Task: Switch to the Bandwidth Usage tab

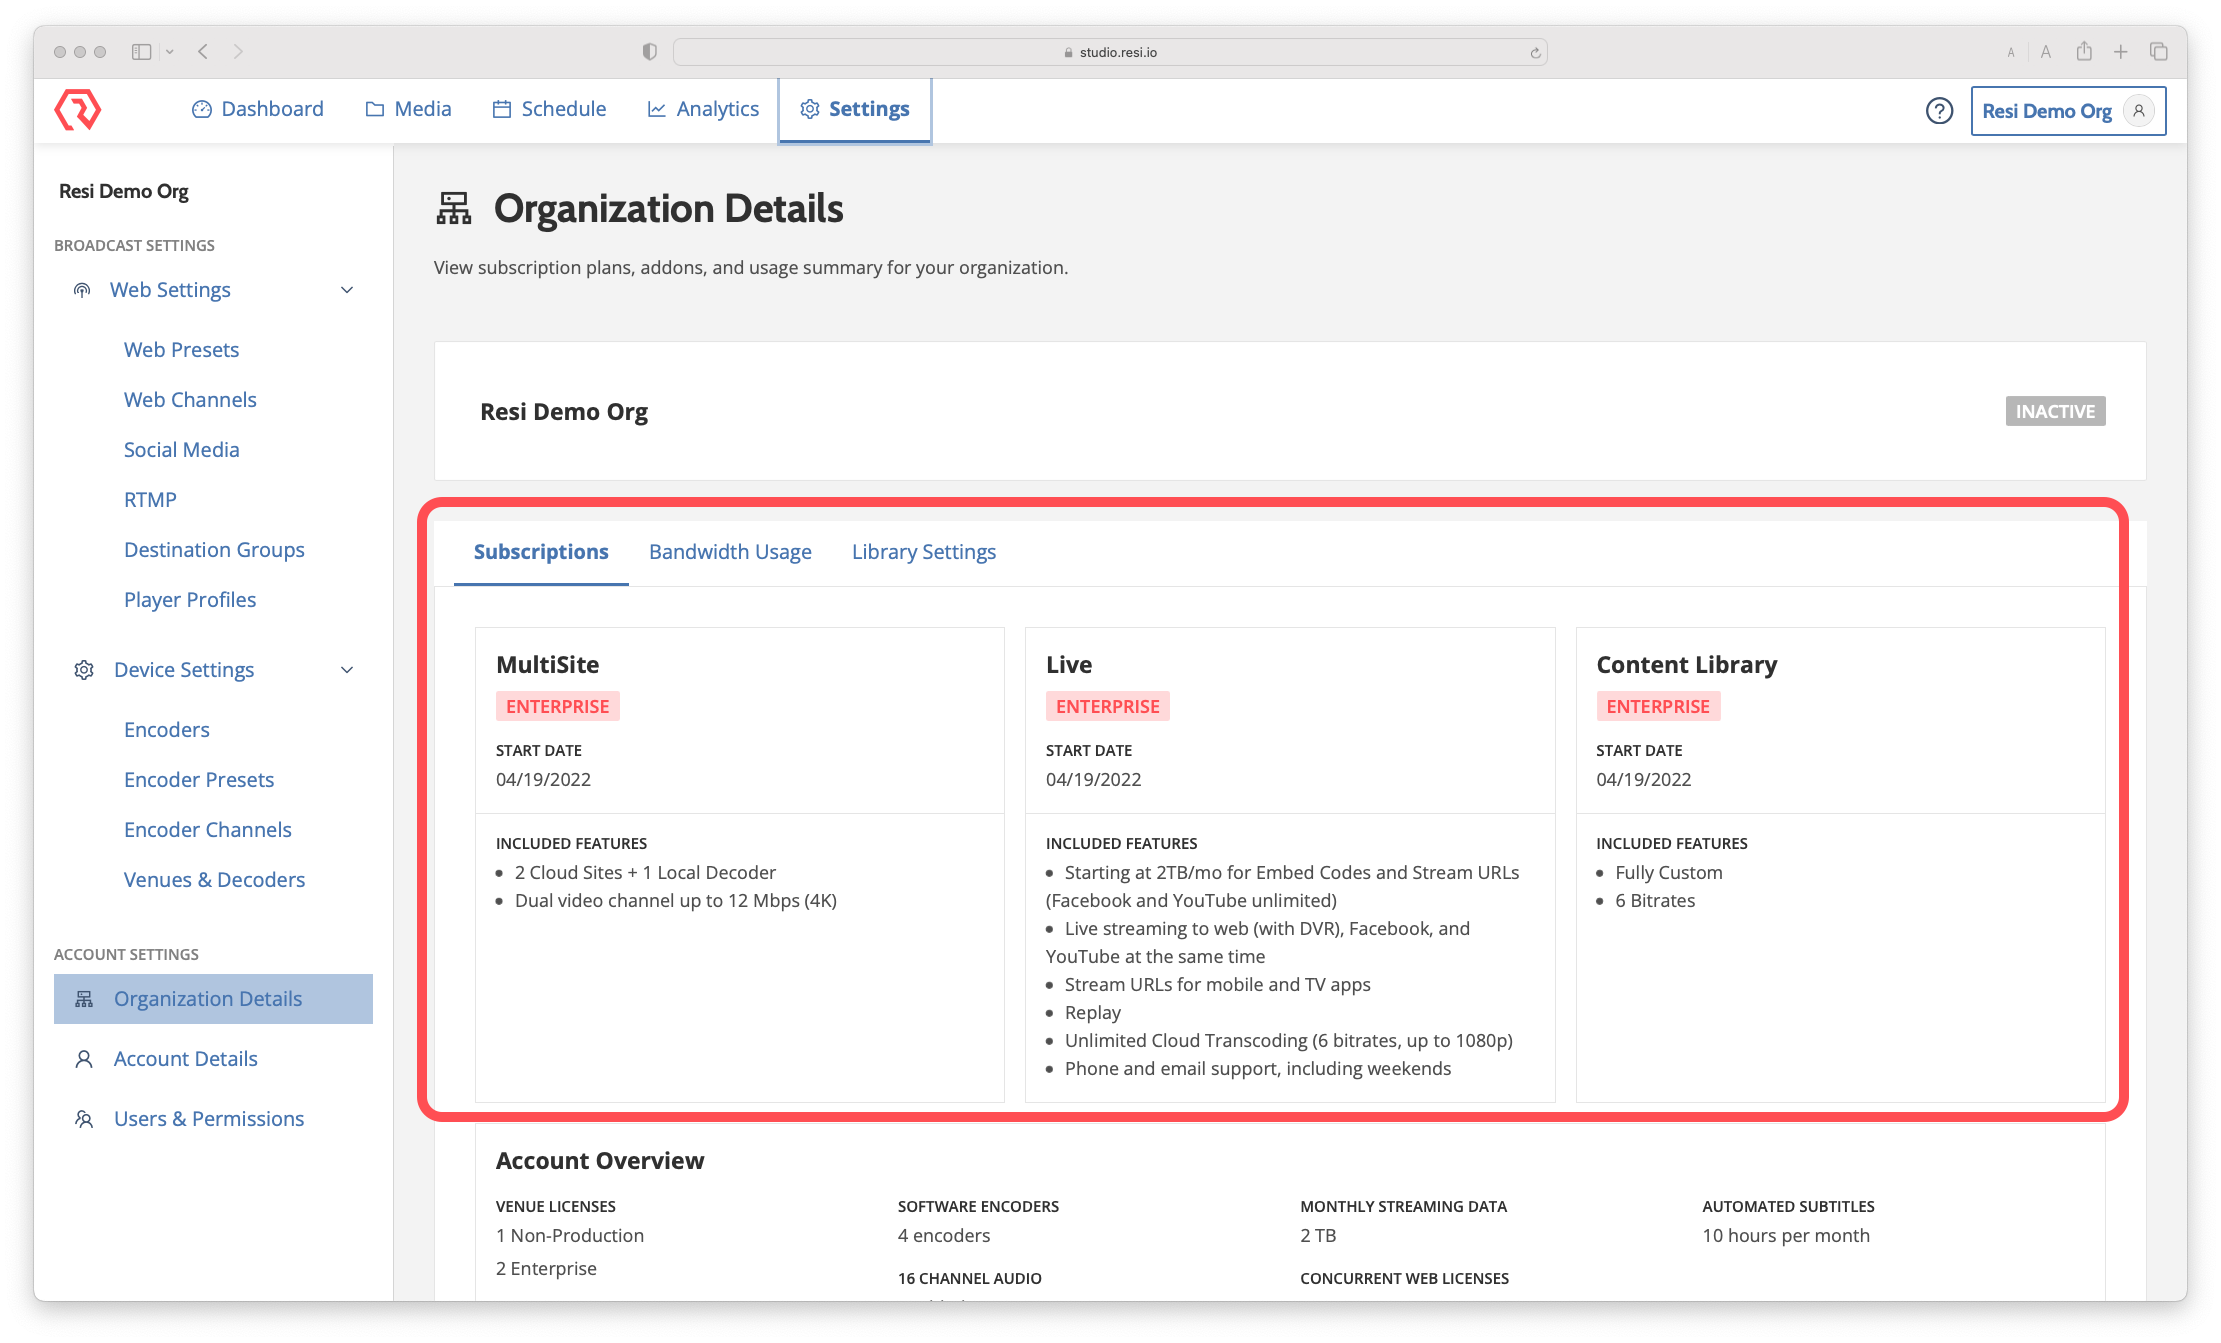Action: pos(730,552)
